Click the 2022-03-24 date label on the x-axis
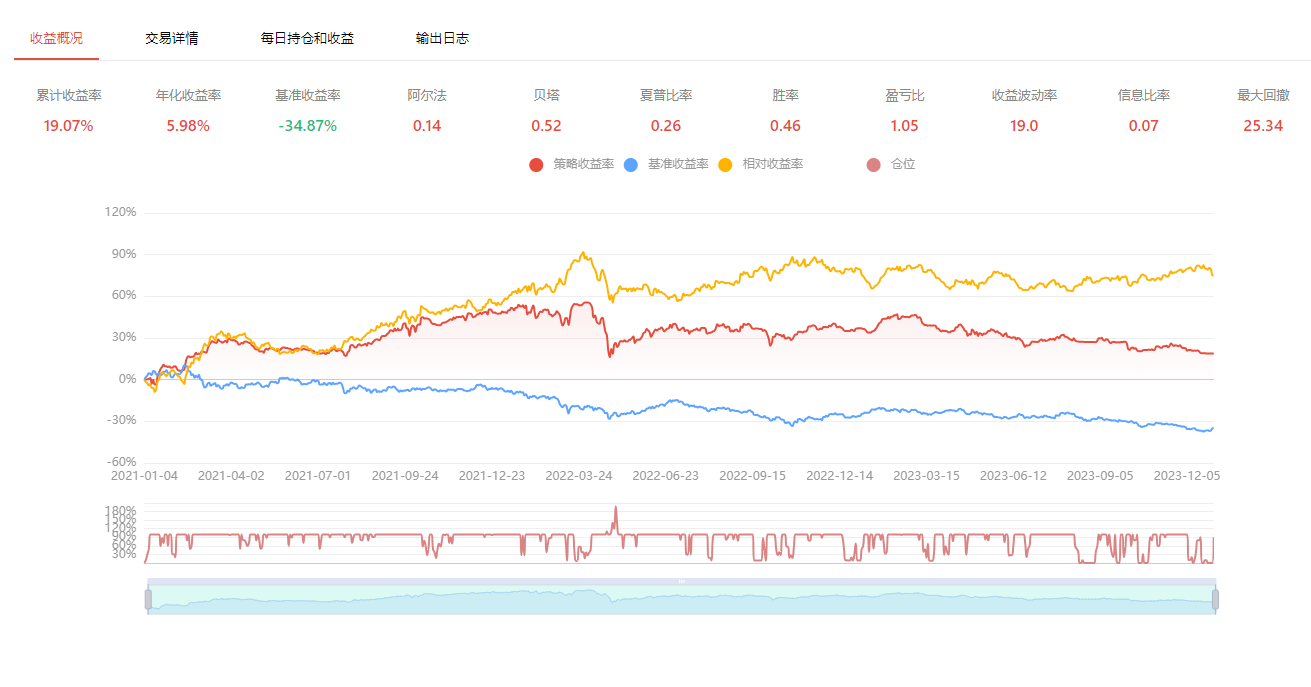The height and width of the screenshot is (687, 1311). point(578,476)
